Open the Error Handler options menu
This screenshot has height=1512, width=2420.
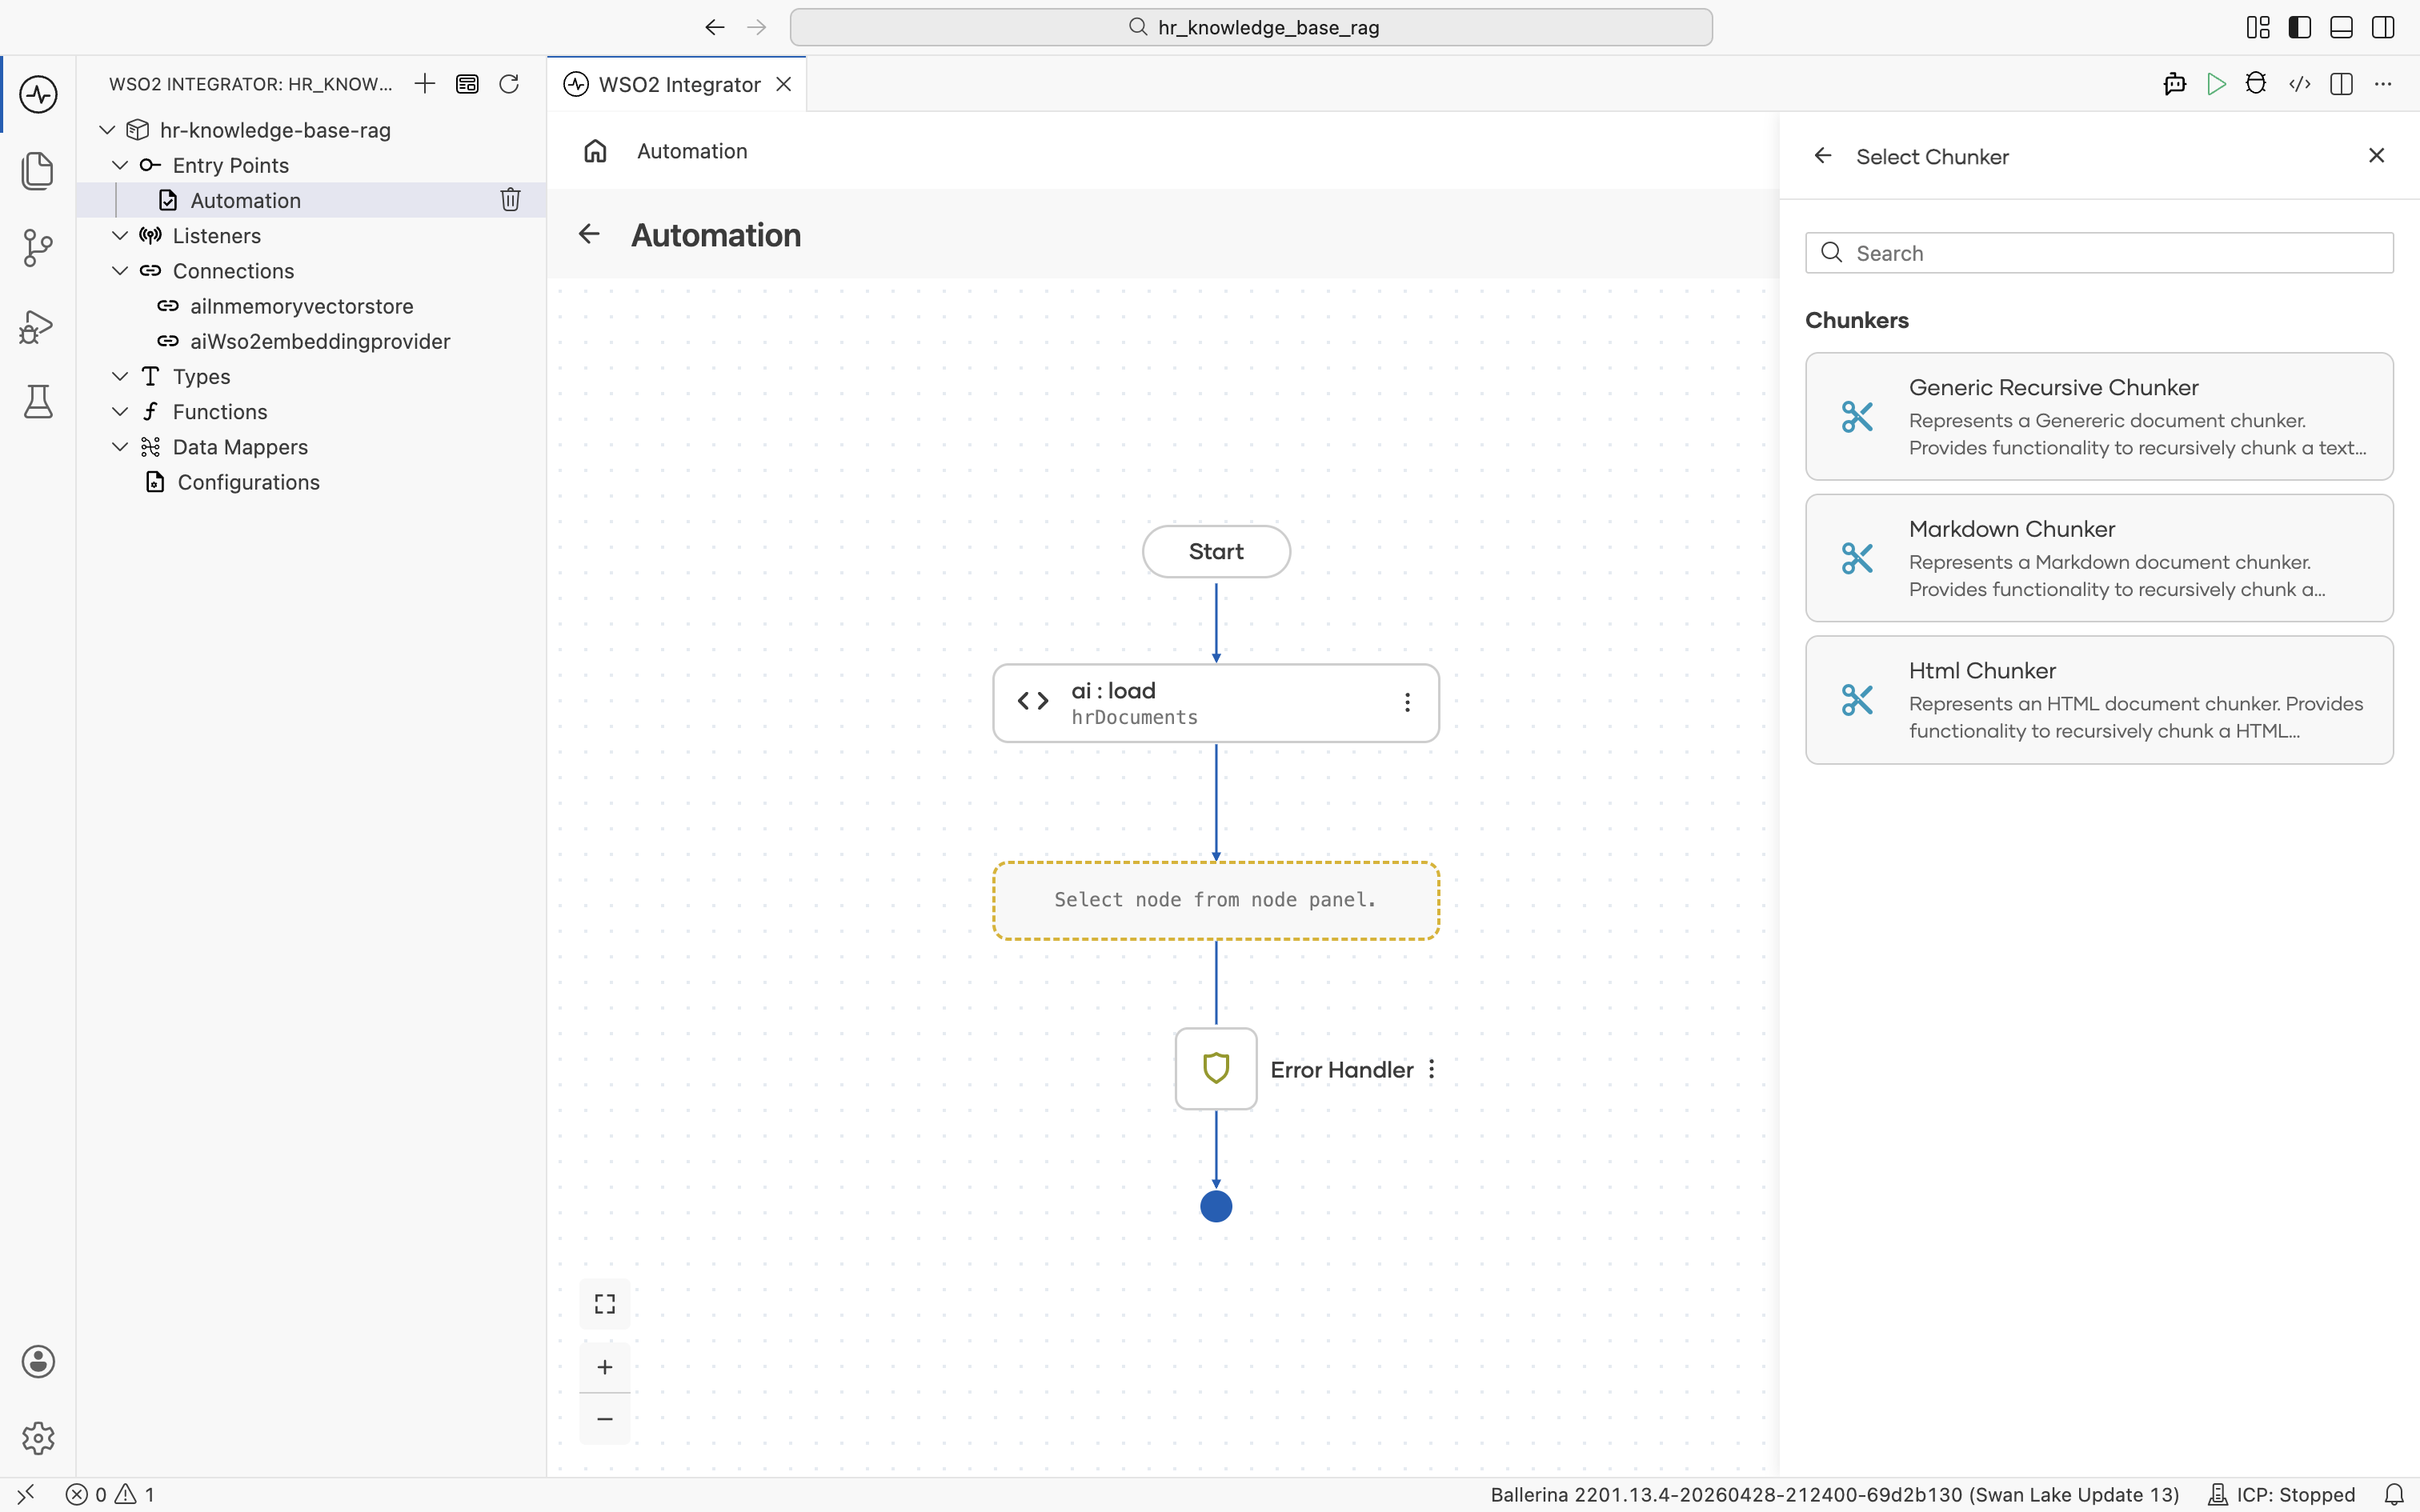(x=1432, y=1069)
